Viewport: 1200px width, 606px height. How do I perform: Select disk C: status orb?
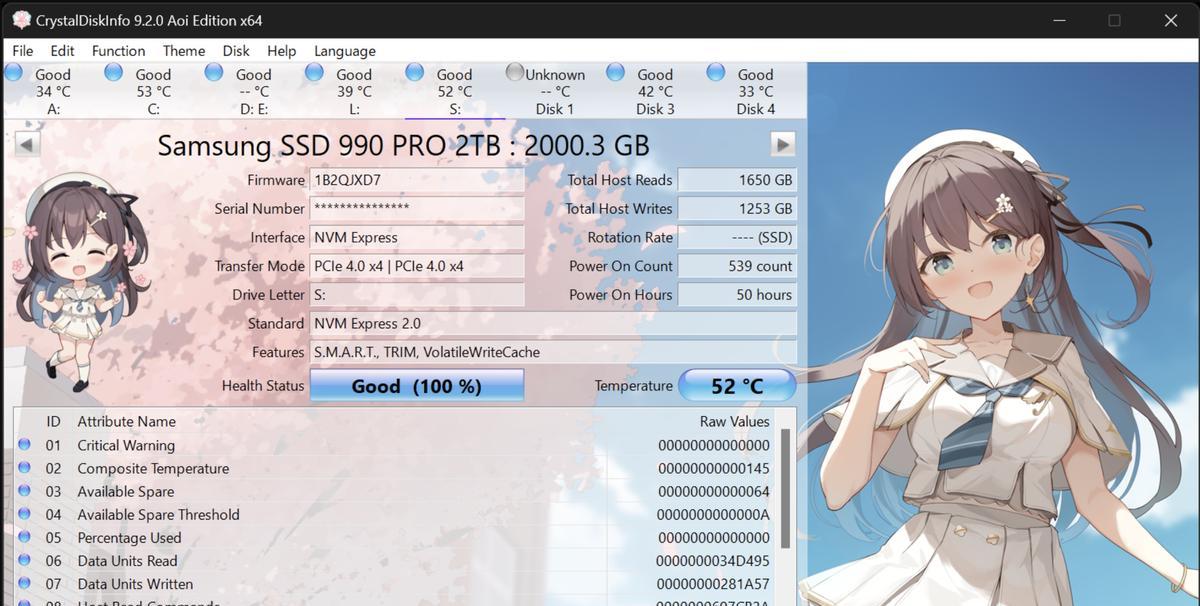pos(113,72)
